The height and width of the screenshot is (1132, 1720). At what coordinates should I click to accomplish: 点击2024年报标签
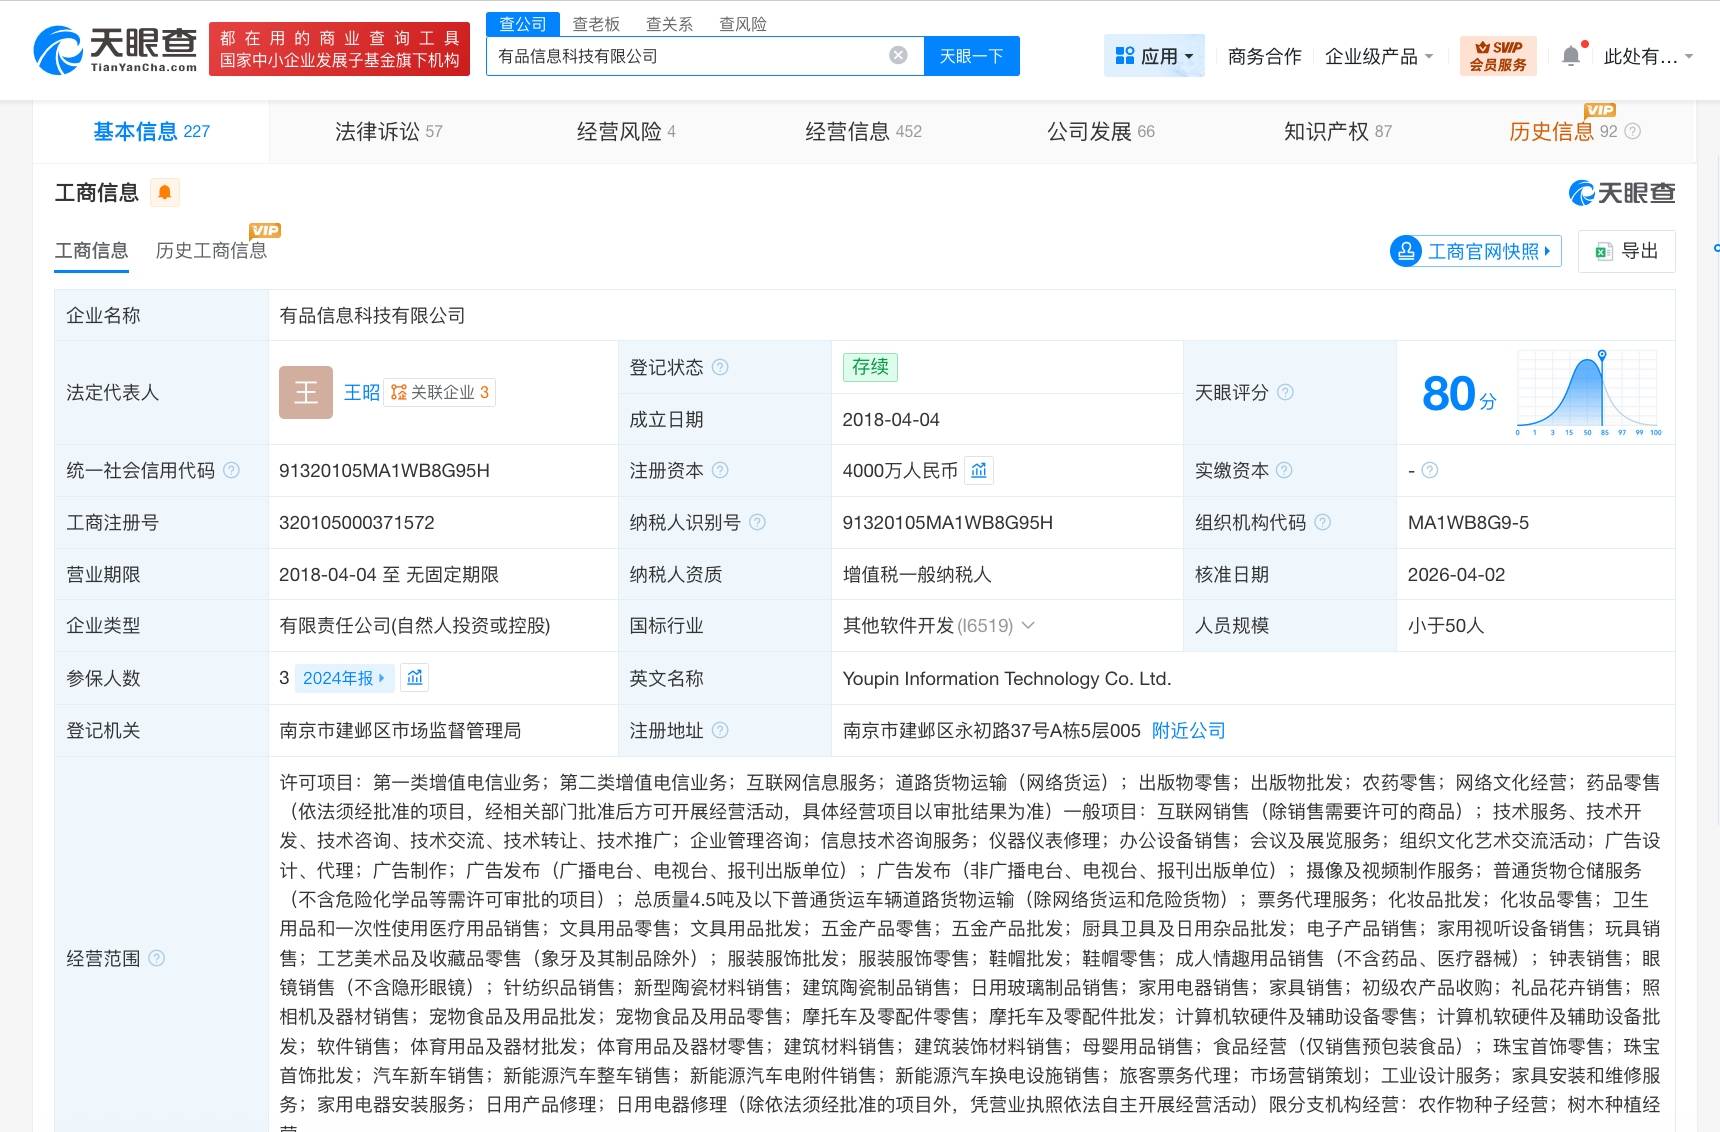[x=343, y=678]
